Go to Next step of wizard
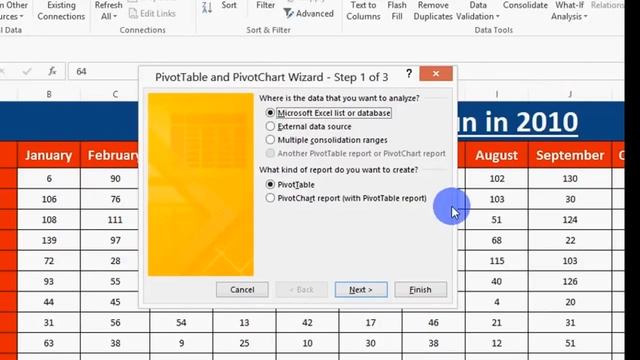Screen dimensions: 640x360 [x=361, y=289]
